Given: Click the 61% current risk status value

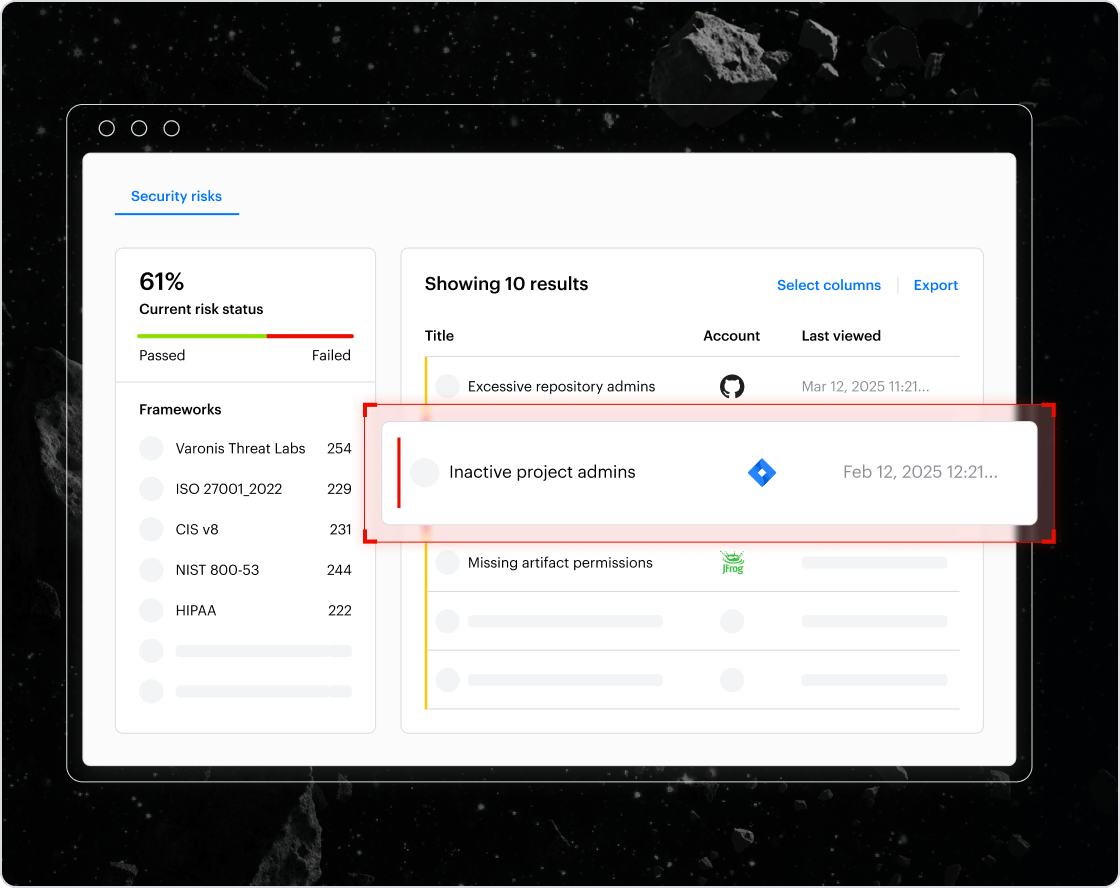Looking at the screenshot, I should coord(162,282).
